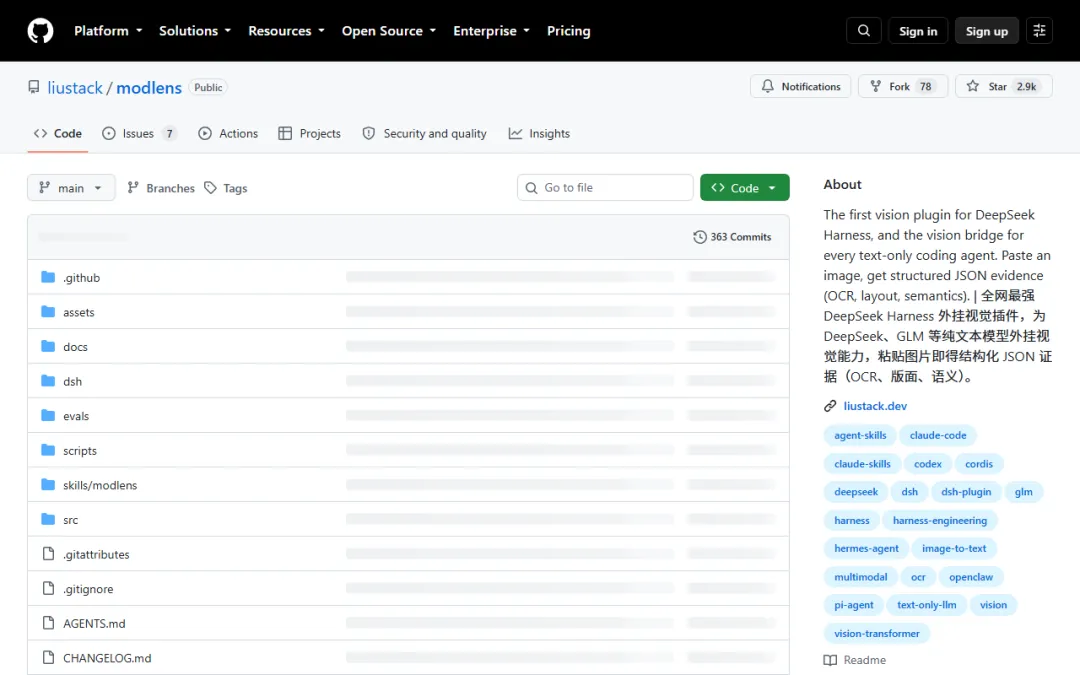The height and width of the screenshot is (675, 1080).
Task: Click the .gitignore file icon
Action: (x=48, y=588)
